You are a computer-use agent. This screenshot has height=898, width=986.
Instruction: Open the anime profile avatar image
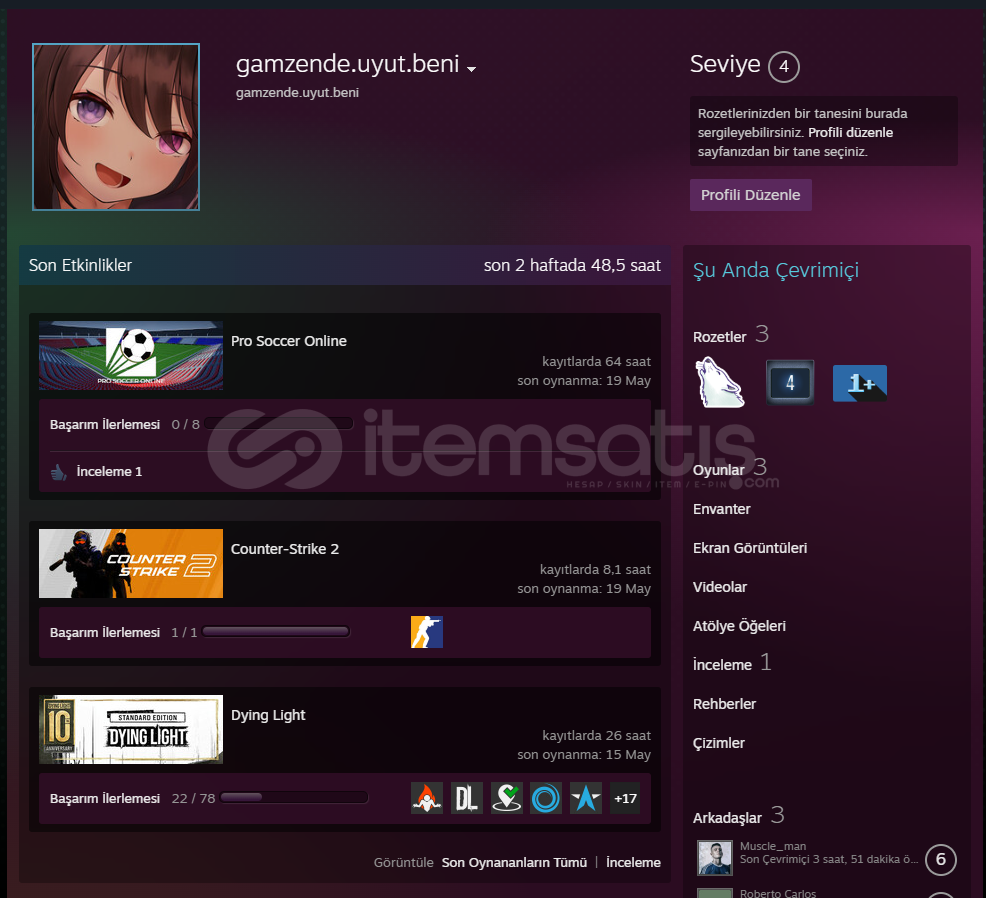pyautogui.click(x=116, y=127)
